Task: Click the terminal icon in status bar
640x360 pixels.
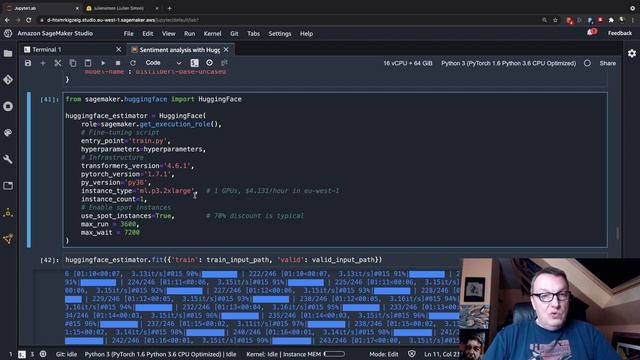Action: [x=22, y=354]
